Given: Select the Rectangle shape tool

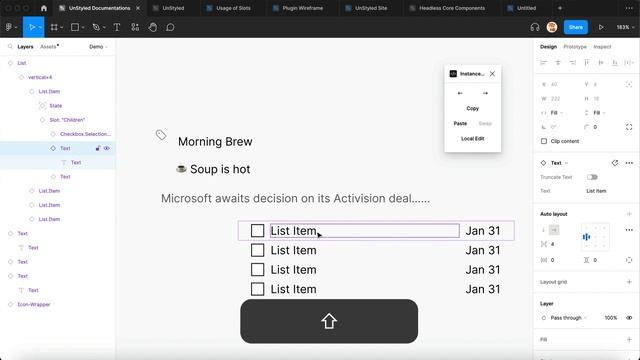Looking at the screenshot, I should click(75, 27).
